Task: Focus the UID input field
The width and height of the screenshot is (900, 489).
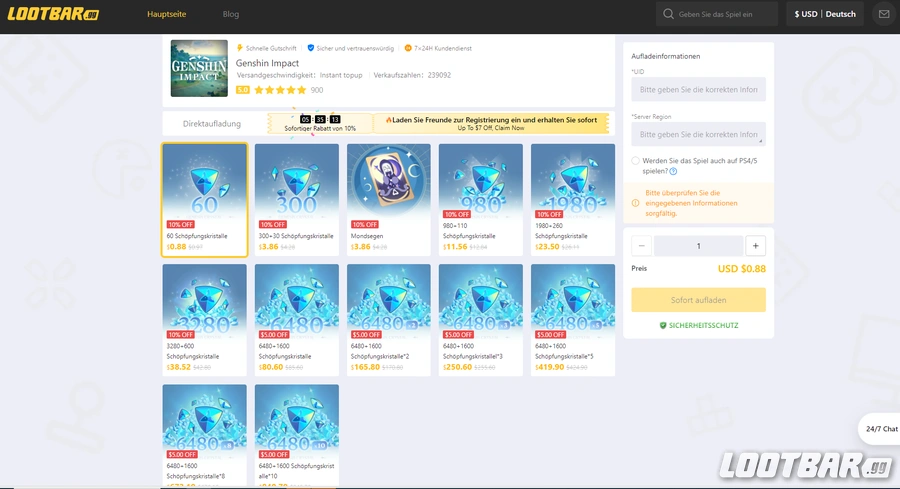Action: pos(698,90)
